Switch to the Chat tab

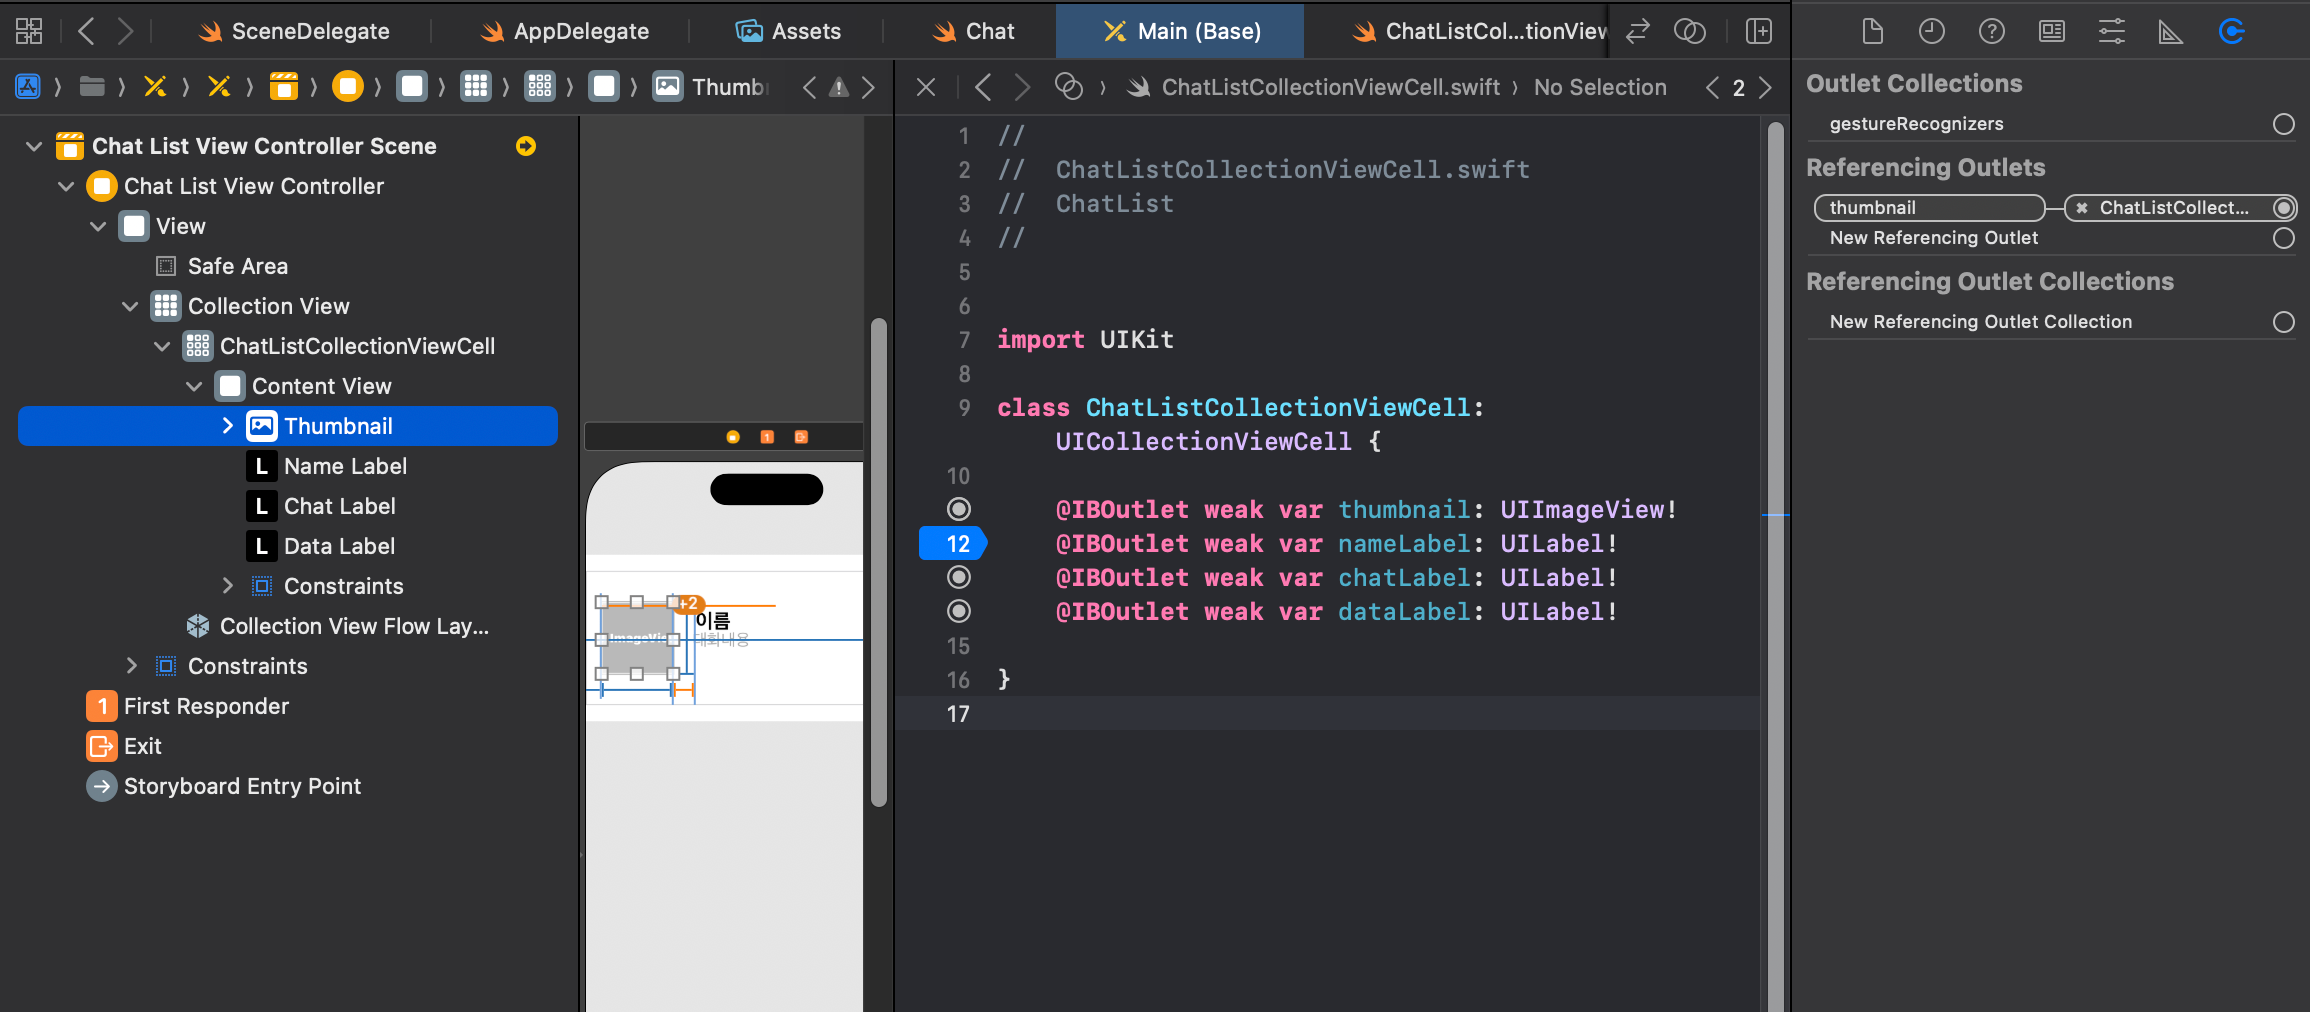(972, 31)
